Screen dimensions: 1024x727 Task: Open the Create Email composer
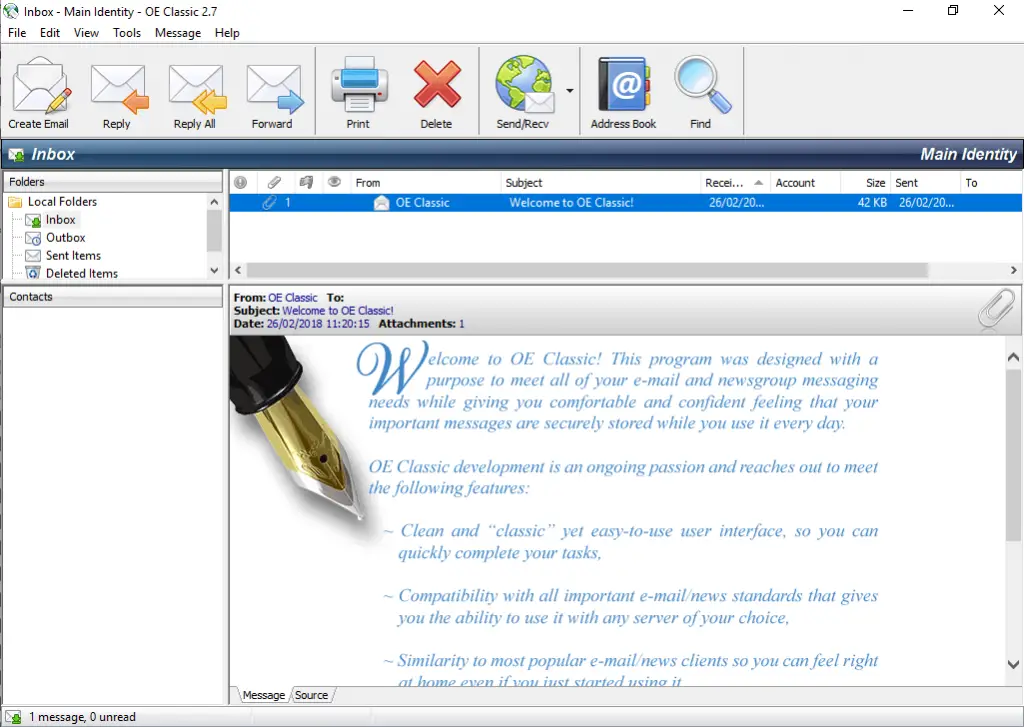[x=40, y=90]
